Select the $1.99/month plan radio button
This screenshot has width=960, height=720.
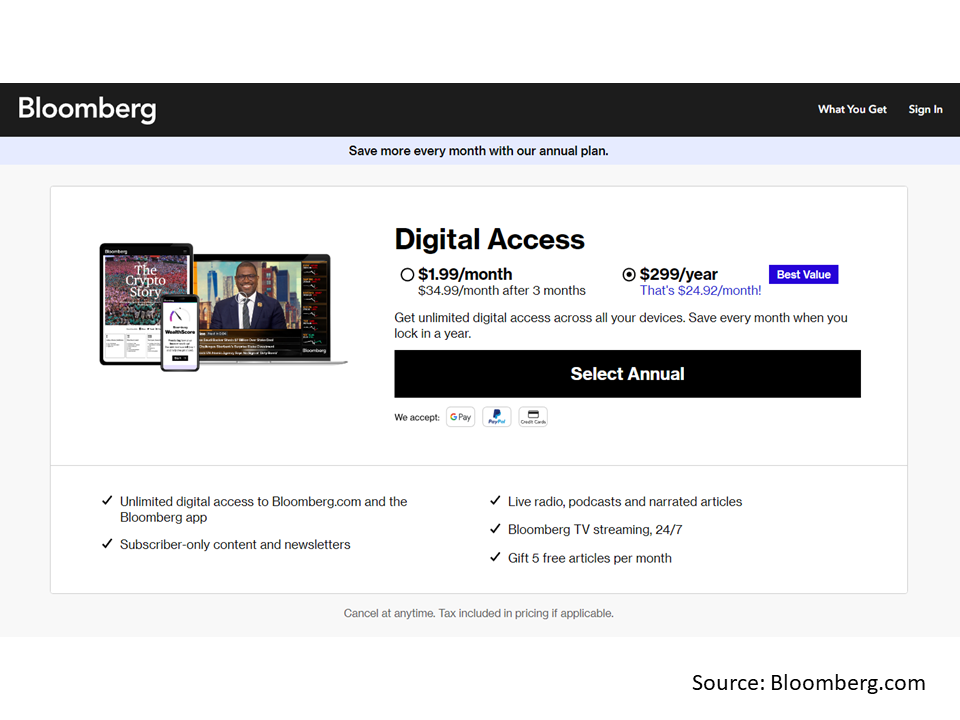pyautogui.click(x=407, y=275)
